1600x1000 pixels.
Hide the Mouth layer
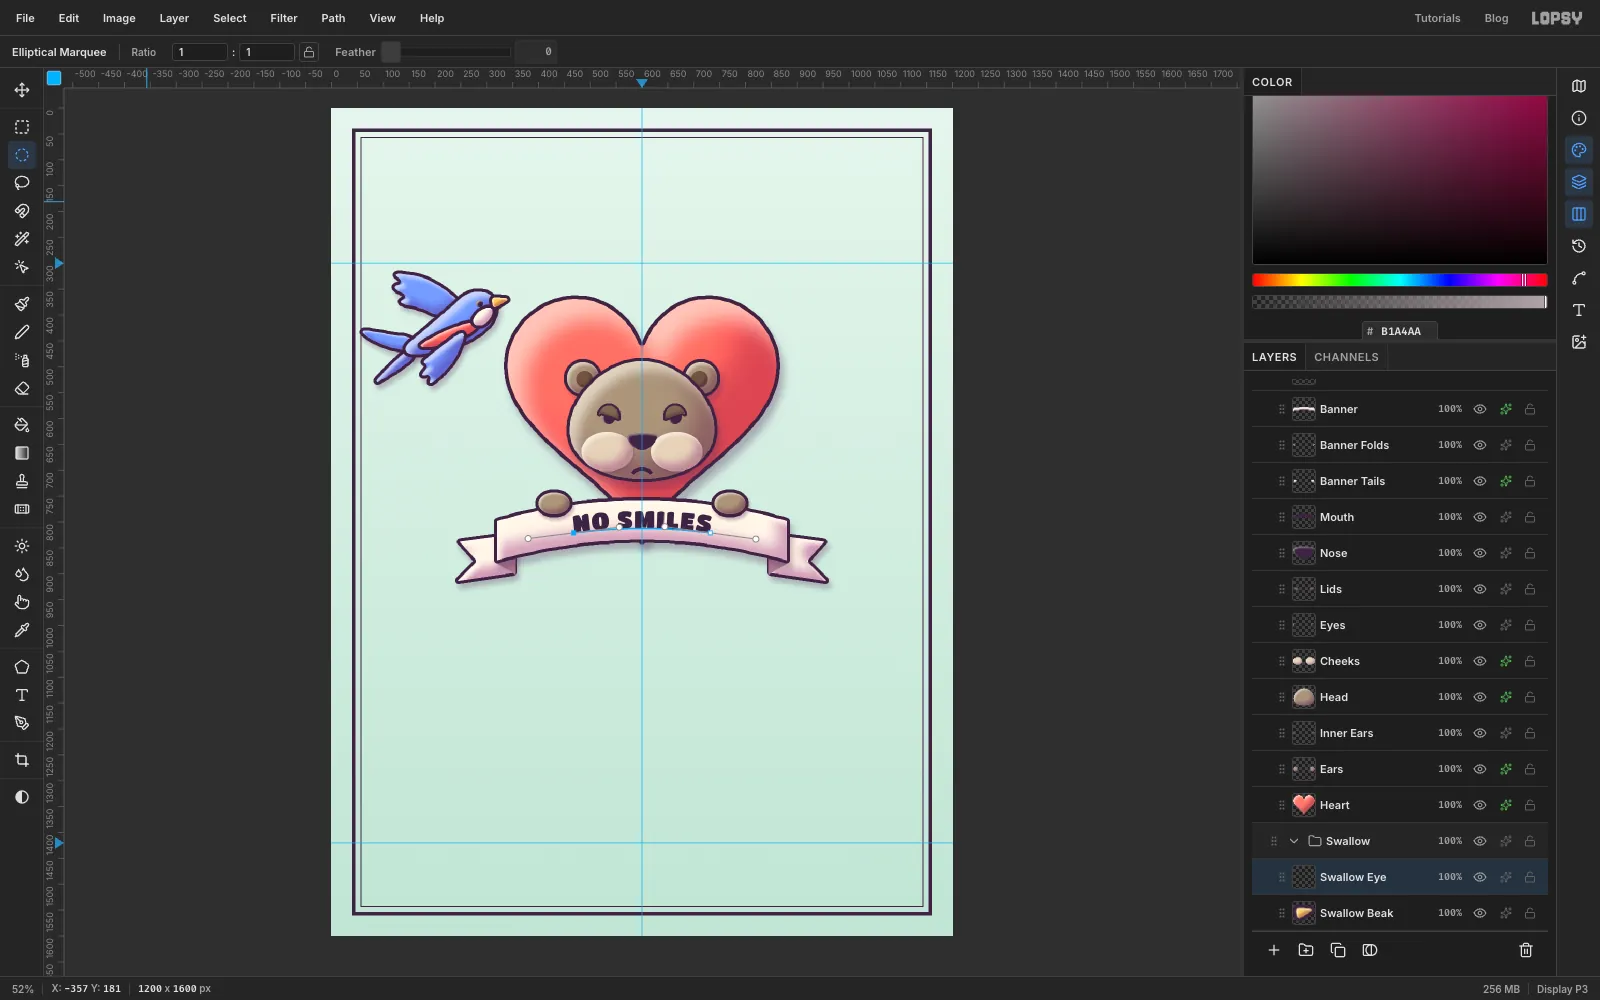[x=1480, y=517]
